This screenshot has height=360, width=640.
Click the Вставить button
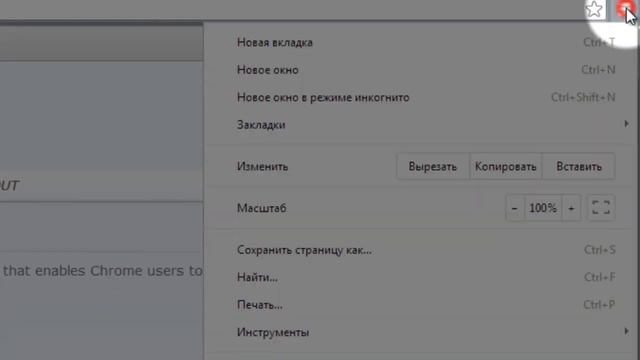(x=579, y=167)
